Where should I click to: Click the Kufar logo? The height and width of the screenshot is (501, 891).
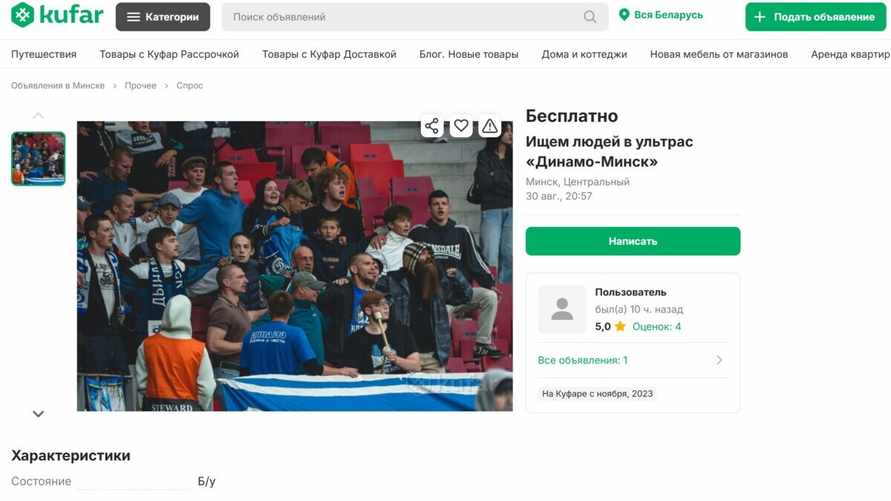(57, 15)
